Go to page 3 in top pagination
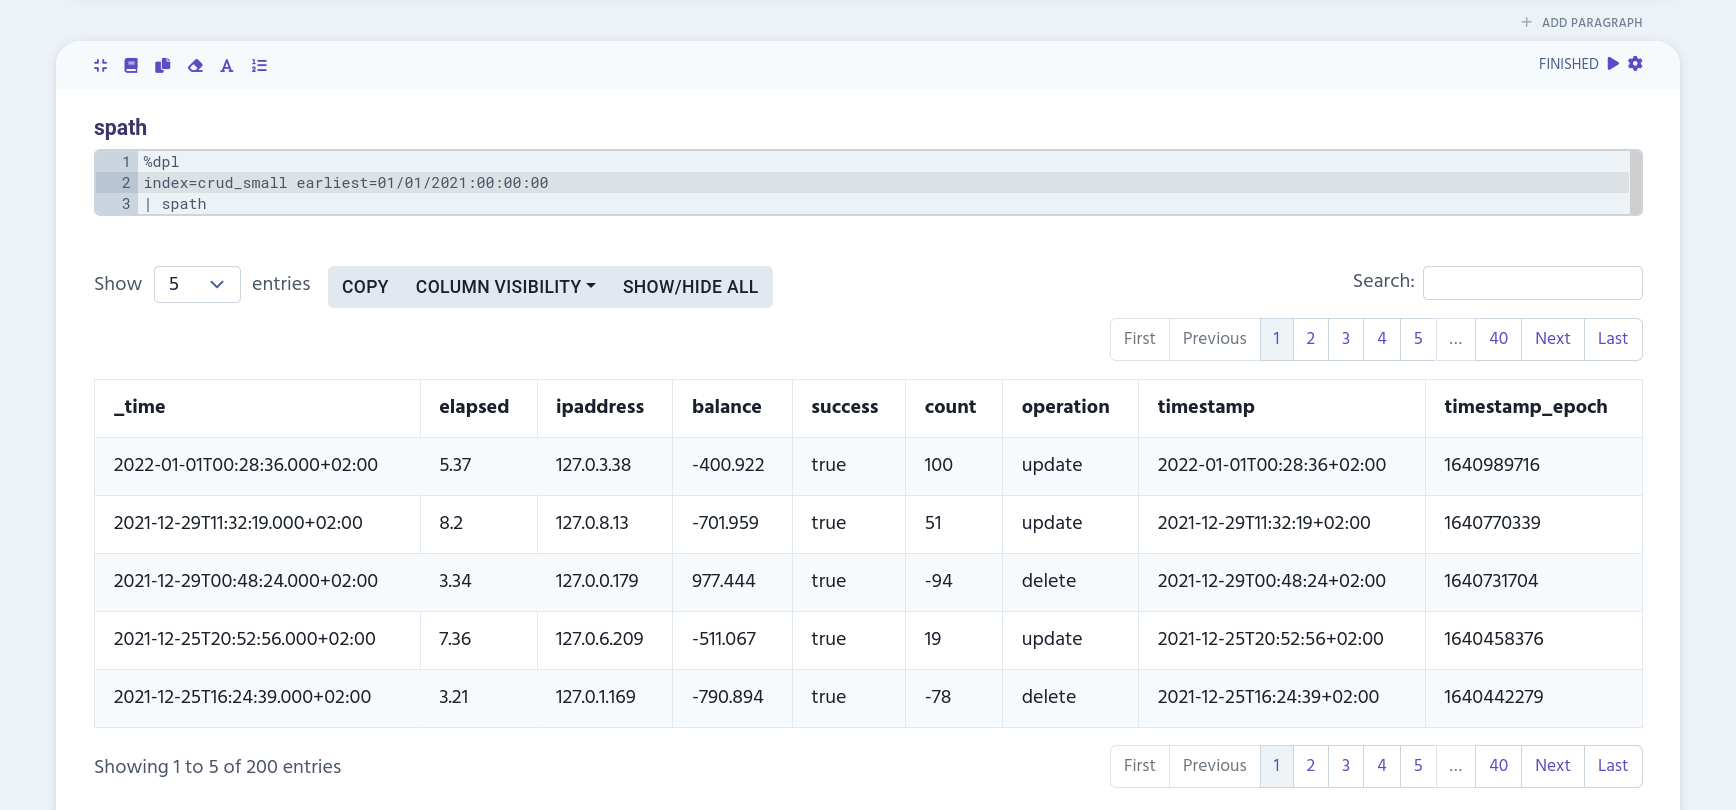 (1346, 339)
